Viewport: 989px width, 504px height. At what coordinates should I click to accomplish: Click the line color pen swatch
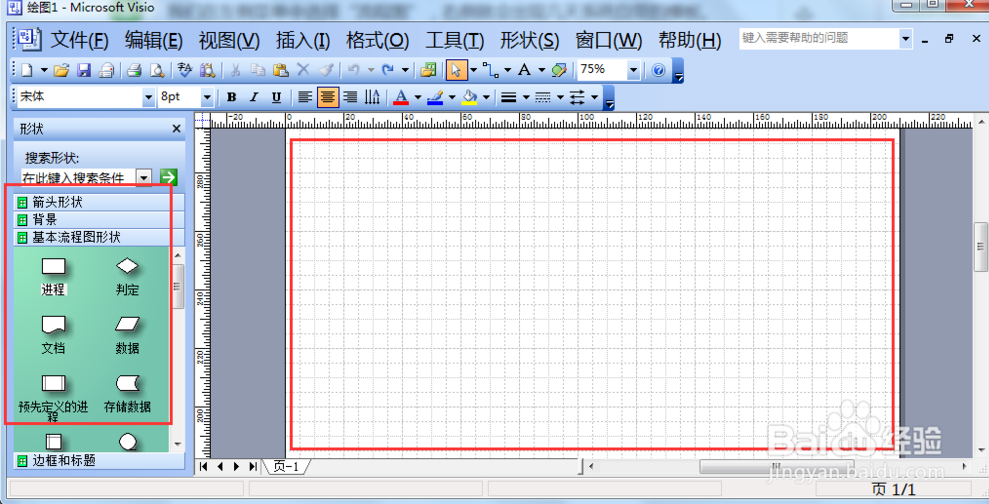(x=435, y=97)
